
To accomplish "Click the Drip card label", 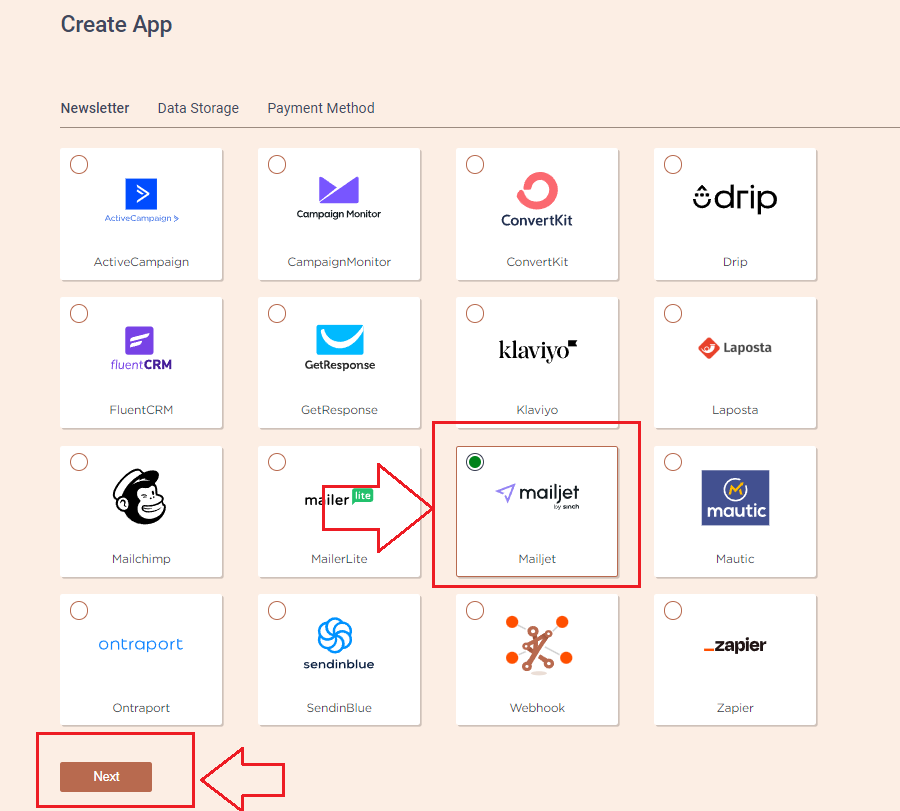I will (735, 262).
